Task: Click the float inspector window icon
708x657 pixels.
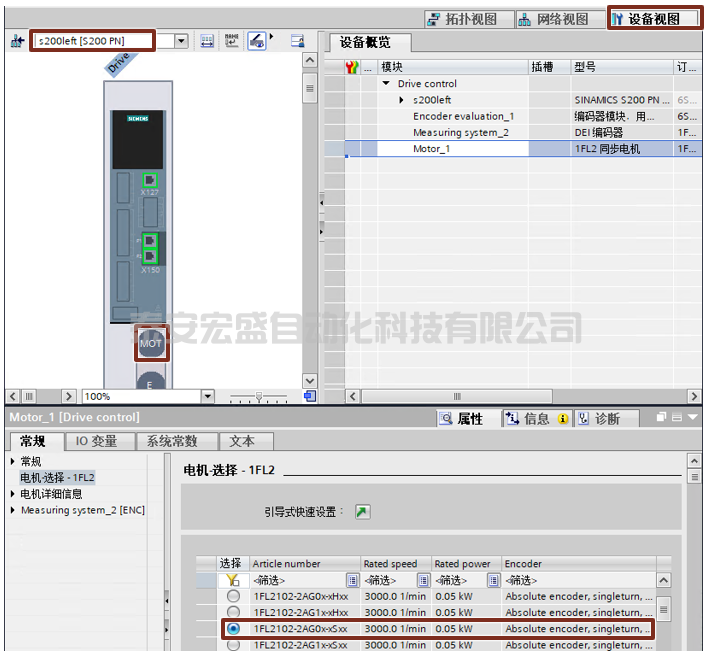Action: (661, 417)
